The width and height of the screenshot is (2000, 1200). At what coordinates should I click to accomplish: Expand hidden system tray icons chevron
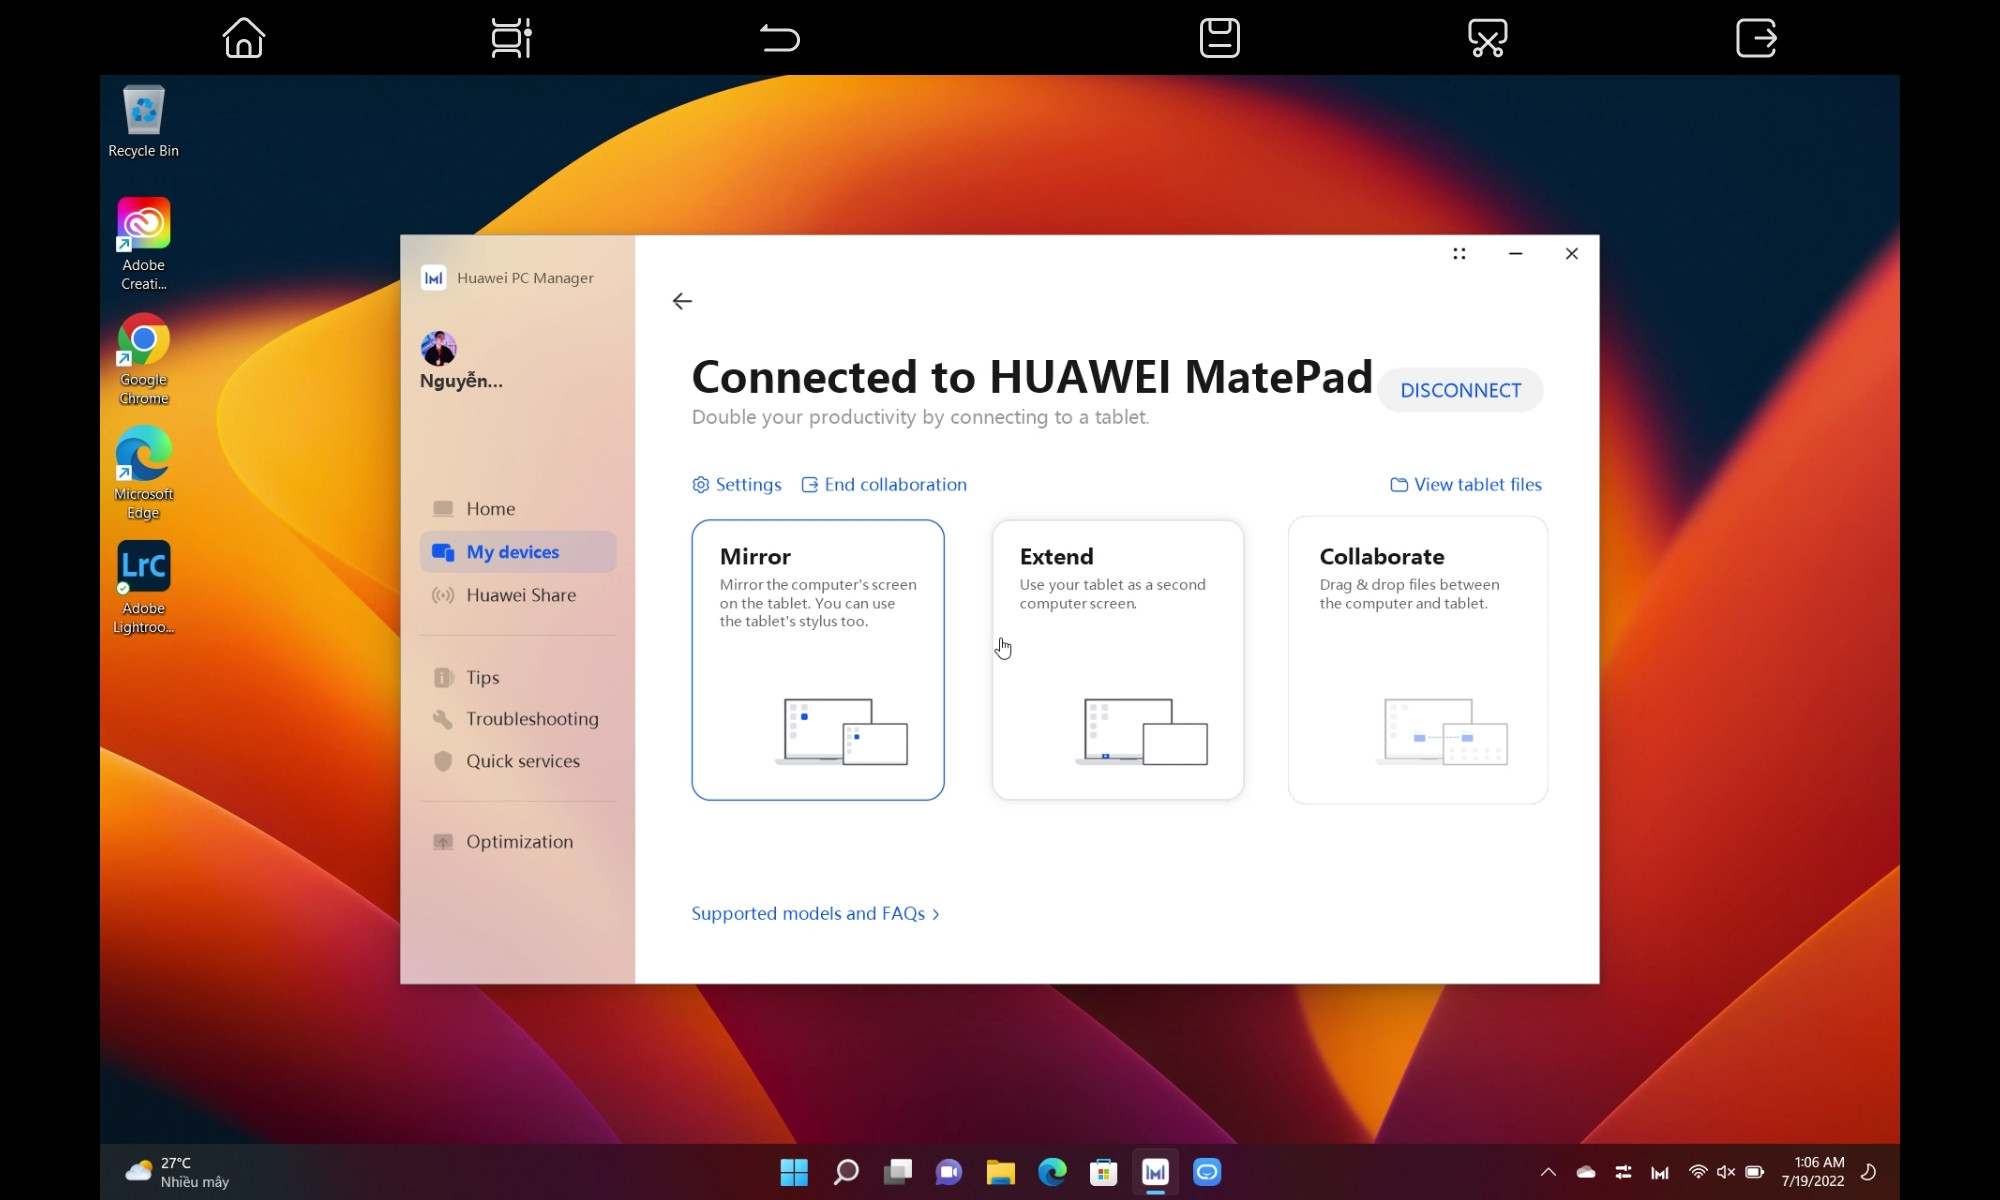pos(1548,1172)
